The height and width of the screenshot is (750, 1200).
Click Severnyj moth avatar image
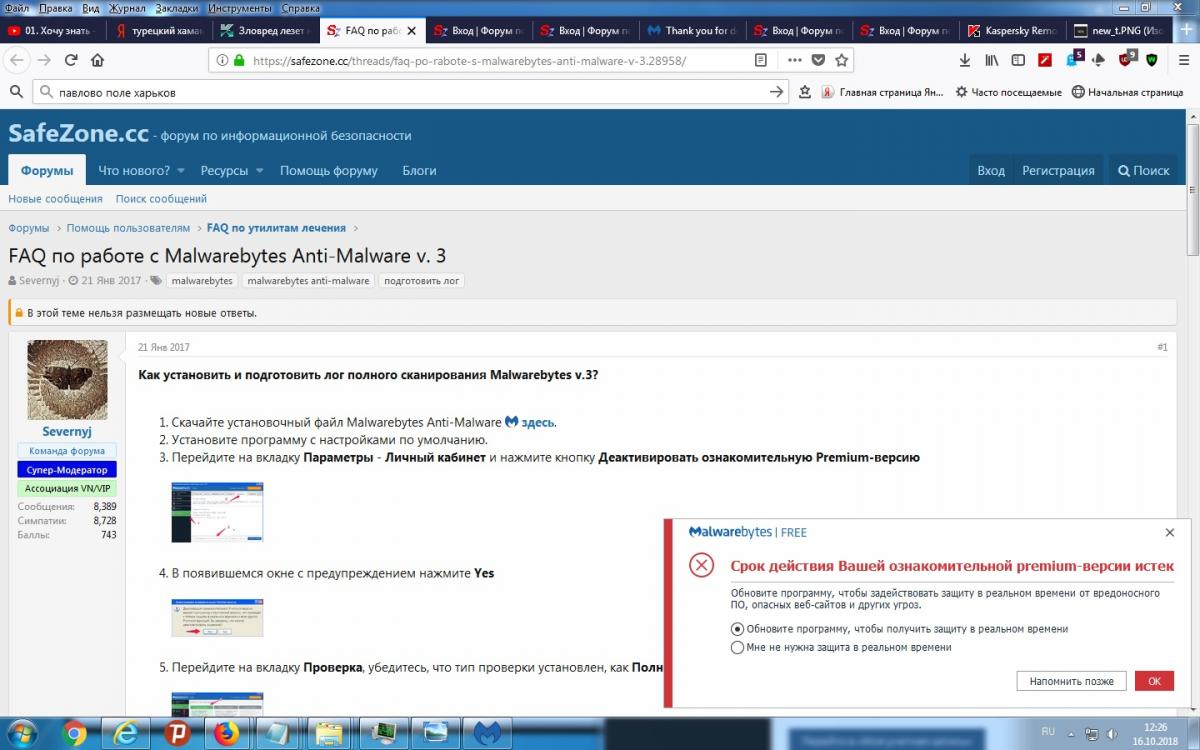point(67,379)
